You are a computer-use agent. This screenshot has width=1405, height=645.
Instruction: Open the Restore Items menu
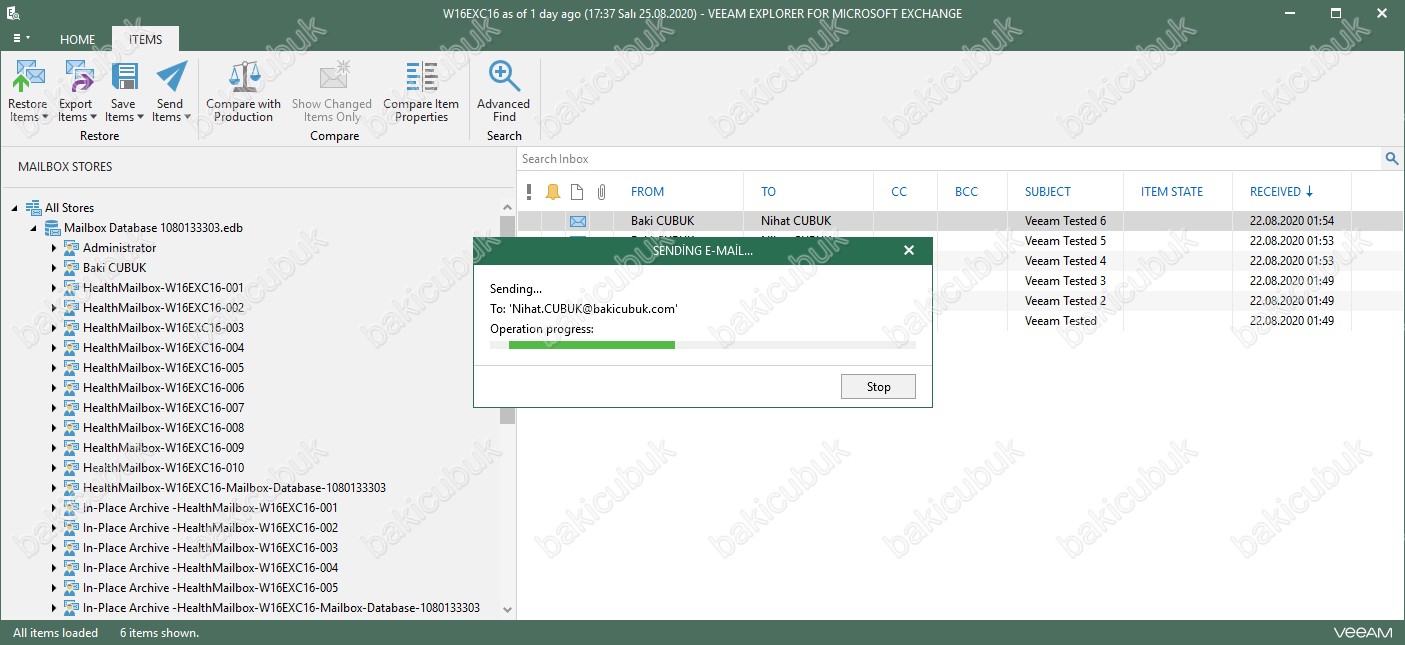pos(28,92)
